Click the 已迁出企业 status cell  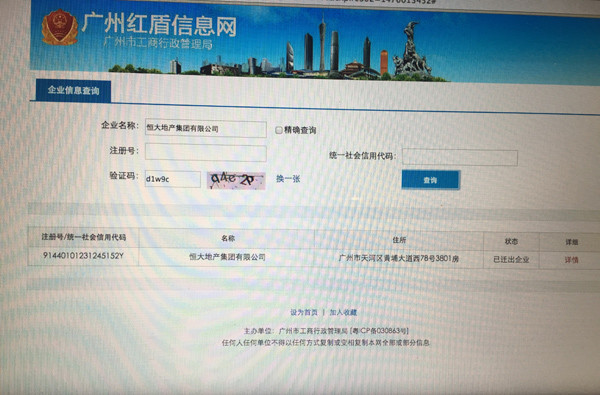511,260
